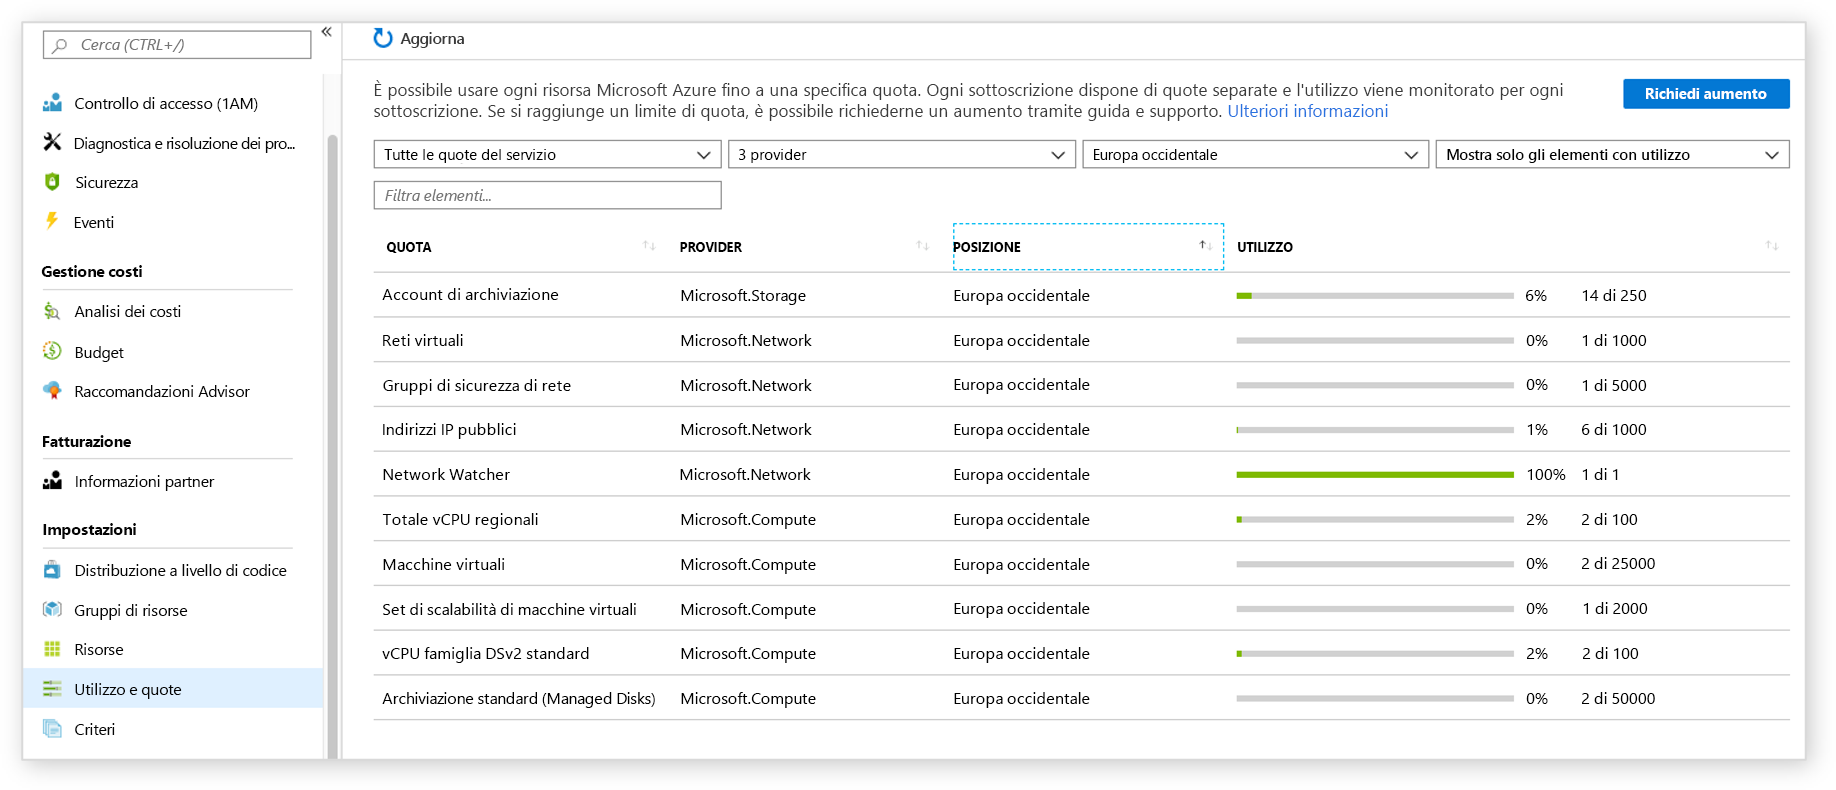Click the Utilizzo e quote icon
Viewport: 1836px width, 790px height.
[52, 689]
